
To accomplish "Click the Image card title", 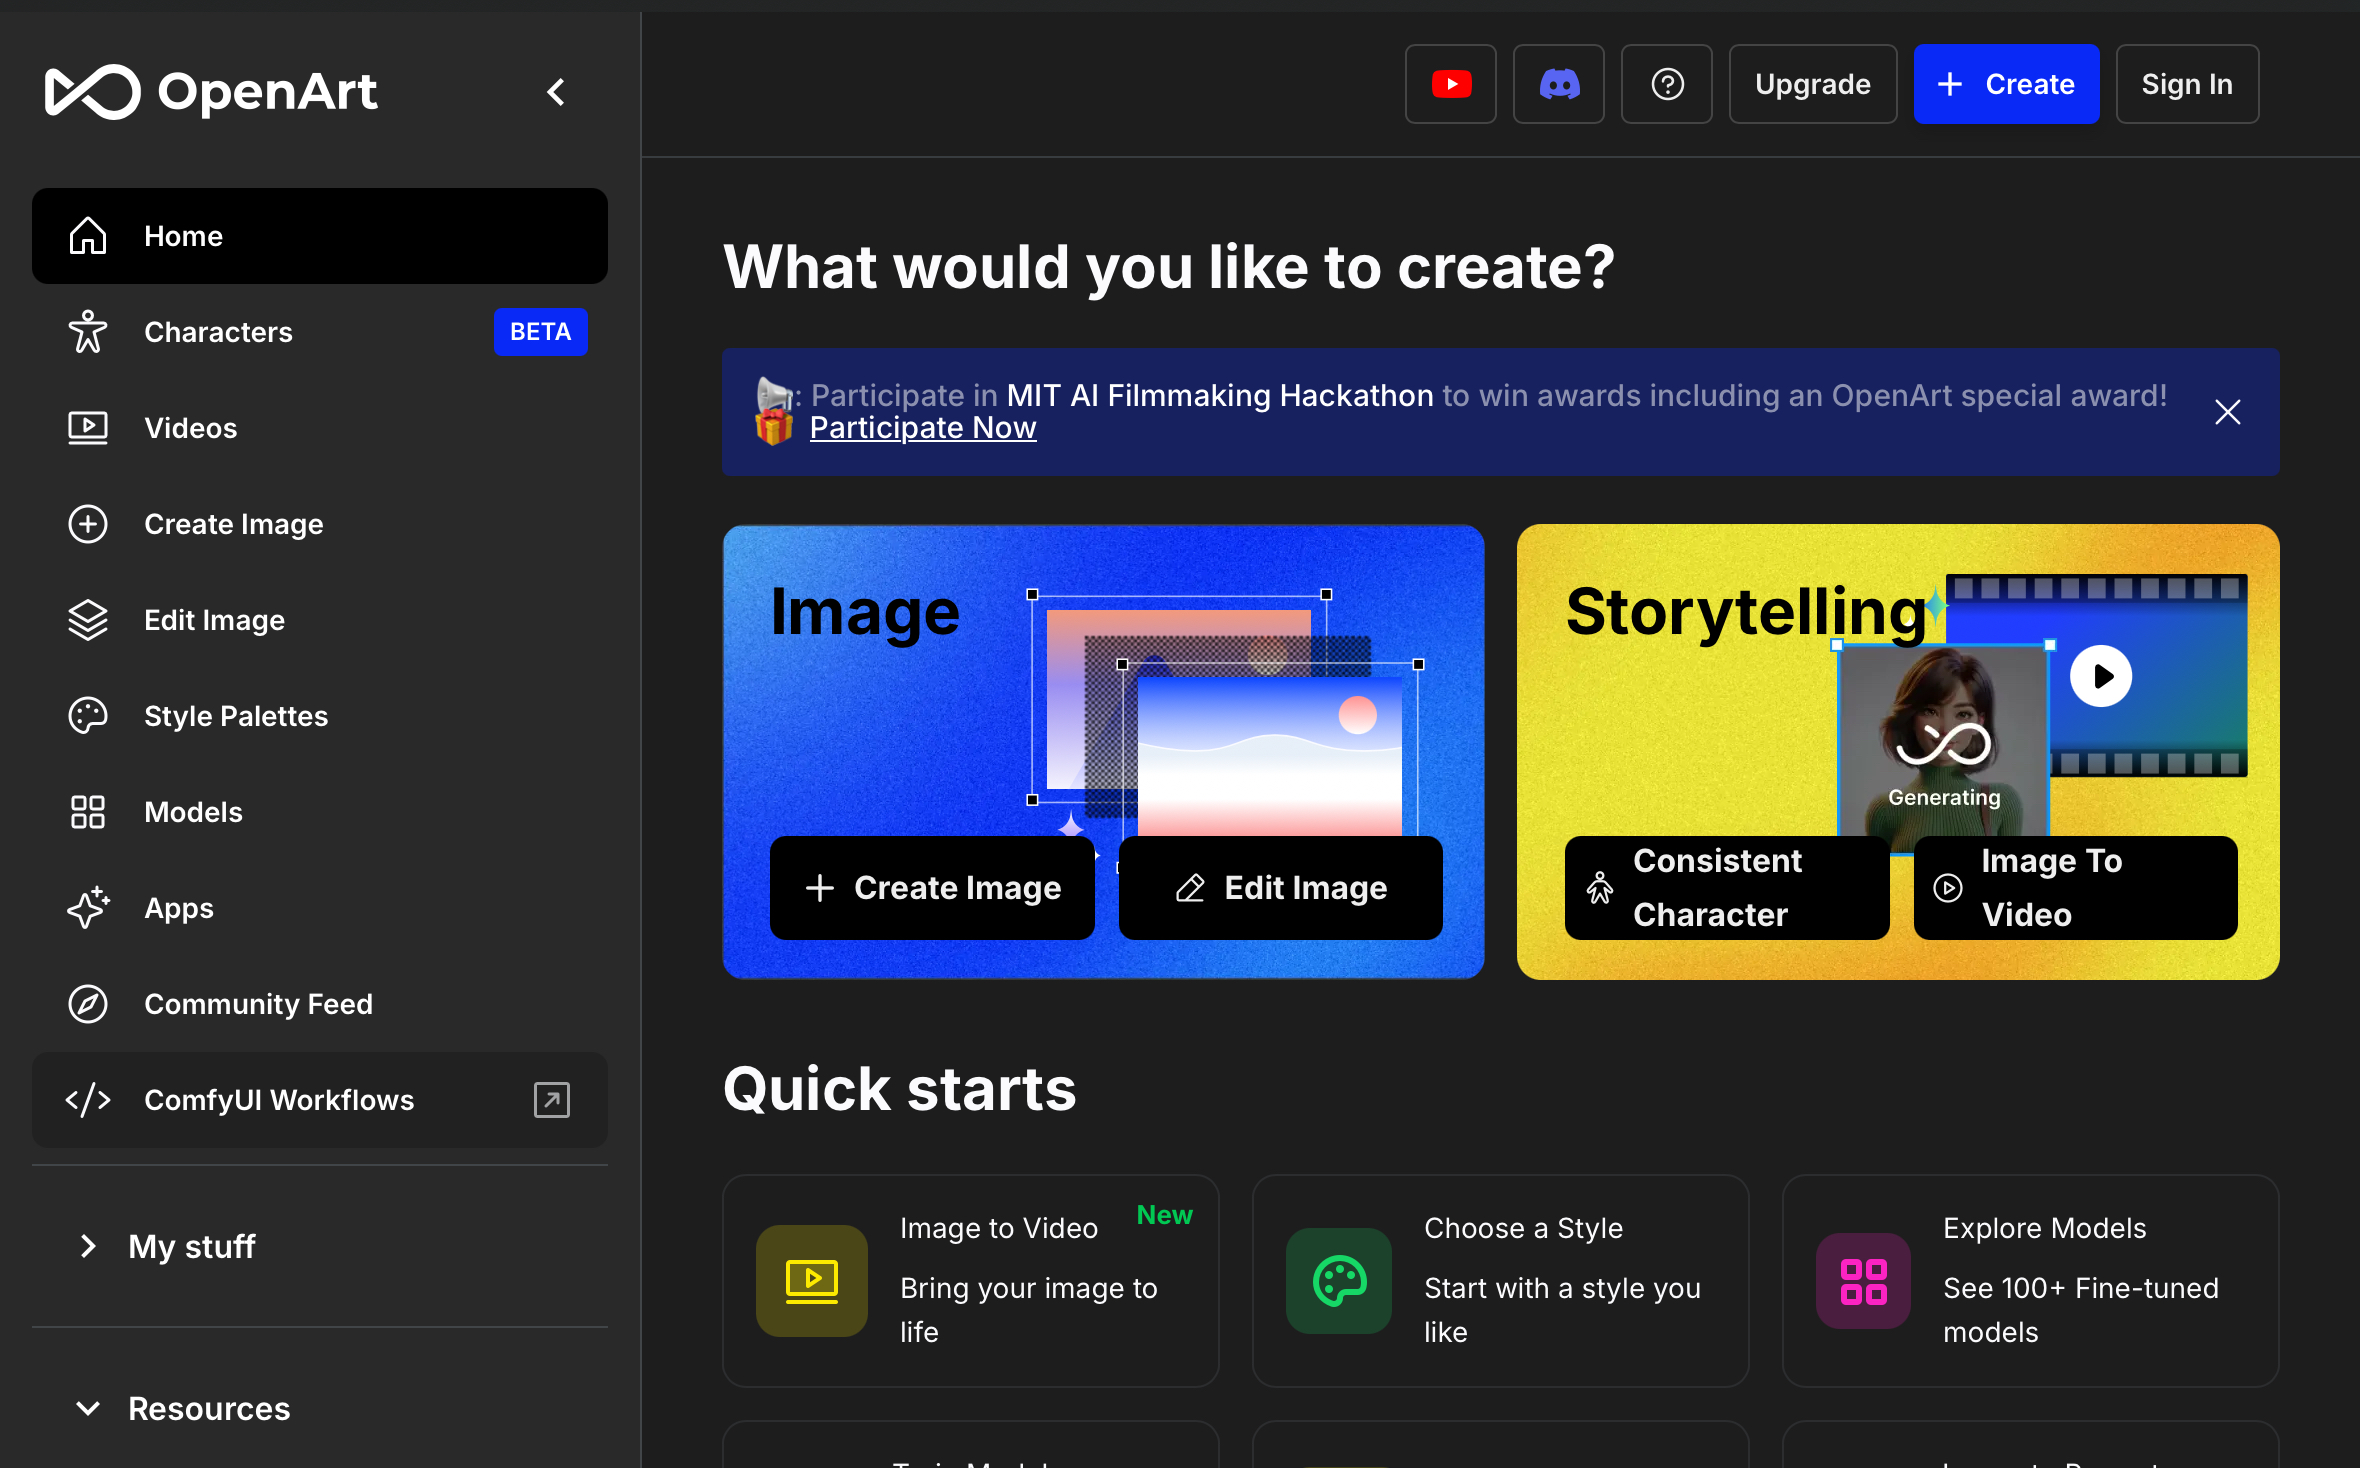I will pyautogui.click(x=866, y=612).
